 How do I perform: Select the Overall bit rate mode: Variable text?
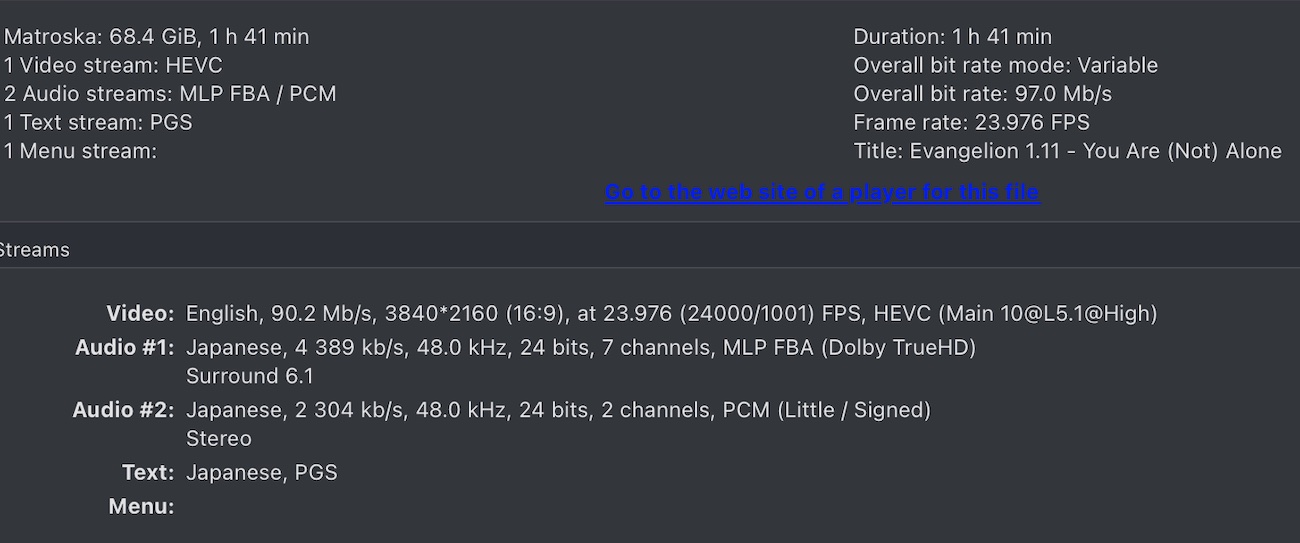[x=1005, y=65]
